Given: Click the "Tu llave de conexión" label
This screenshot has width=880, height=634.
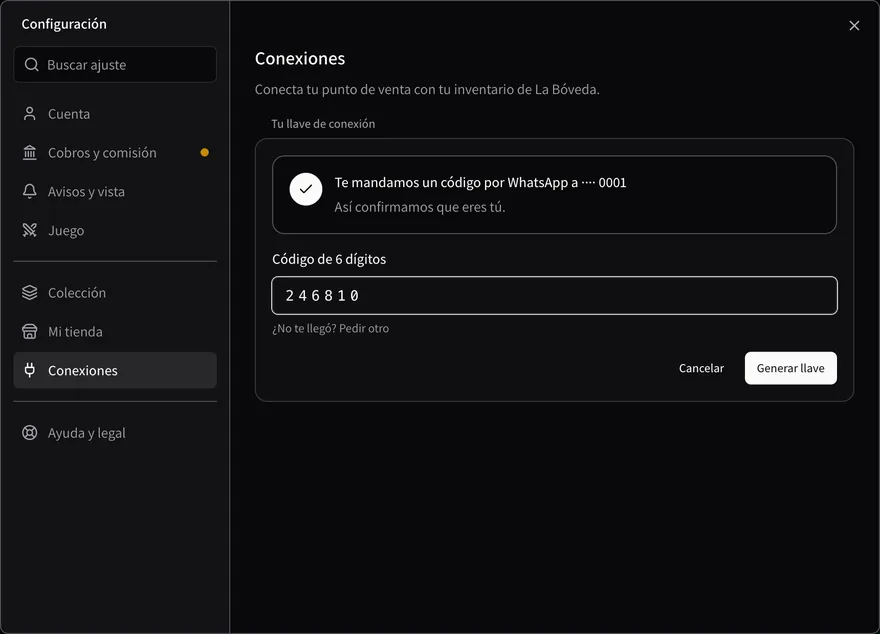Looking at the screenshot, I should (x=323, y=124).
